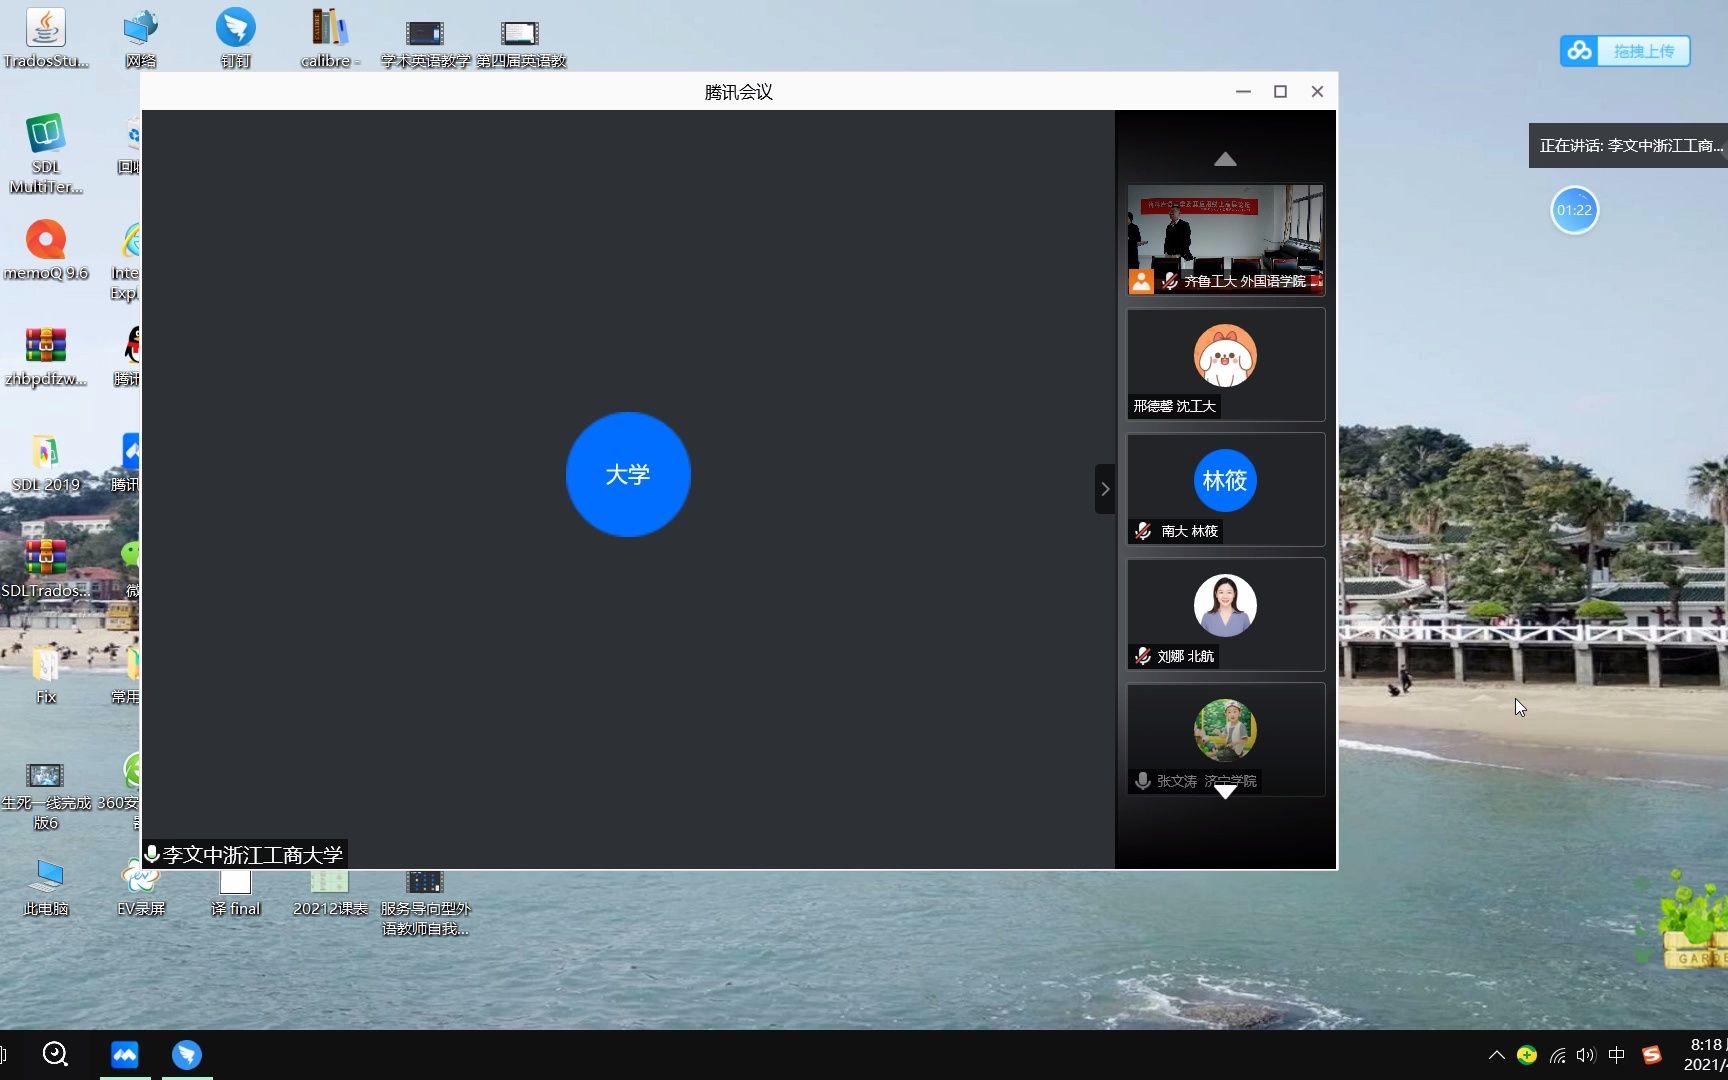
Task: Open the volume control in system tray
Action: click(x=1586, y=1055)
